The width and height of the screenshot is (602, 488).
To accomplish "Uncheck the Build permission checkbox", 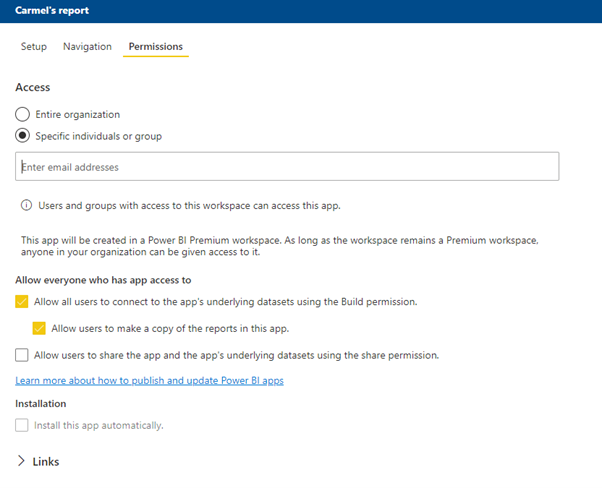I will pos(22,301).
